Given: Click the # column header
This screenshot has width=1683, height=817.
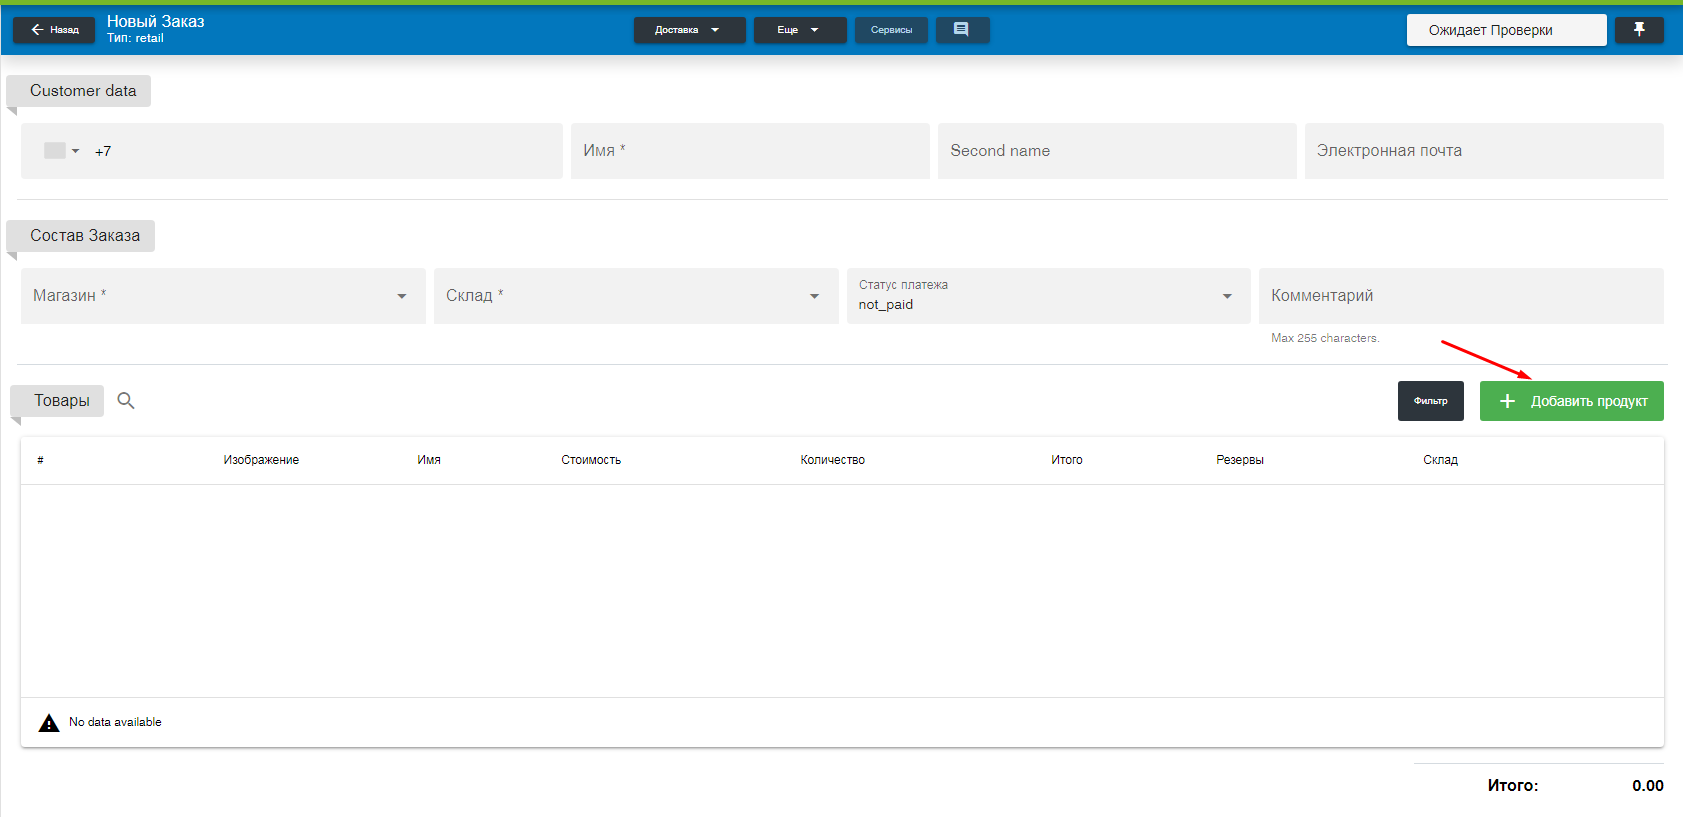Looking at the screenshot, I should click(x=40, y=460).
